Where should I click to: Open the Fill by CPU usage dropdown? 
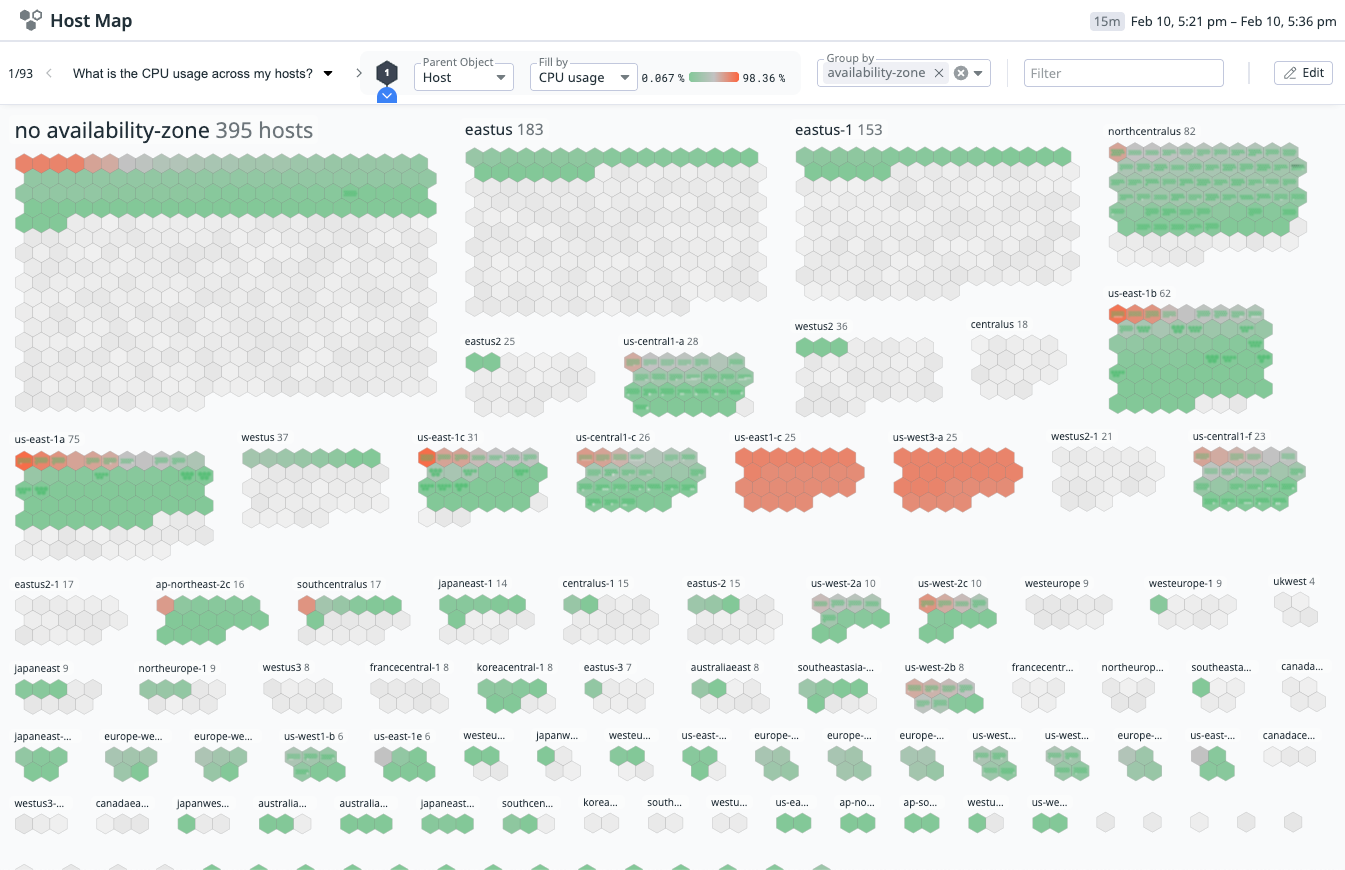click(583, 77)
